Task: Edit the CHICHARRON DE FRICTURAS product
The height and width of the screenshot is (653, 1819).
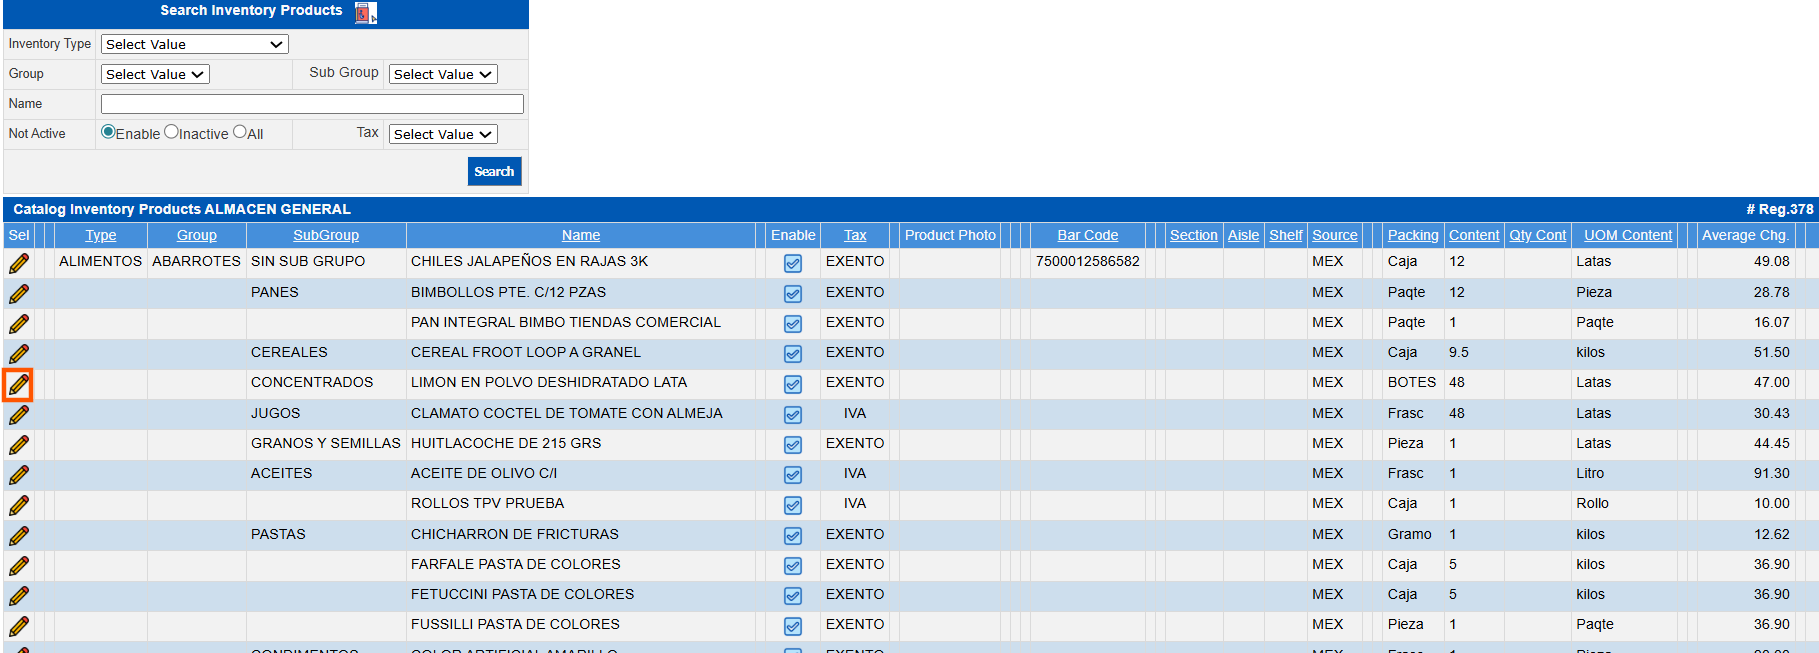Action: [x=19, y=536]
